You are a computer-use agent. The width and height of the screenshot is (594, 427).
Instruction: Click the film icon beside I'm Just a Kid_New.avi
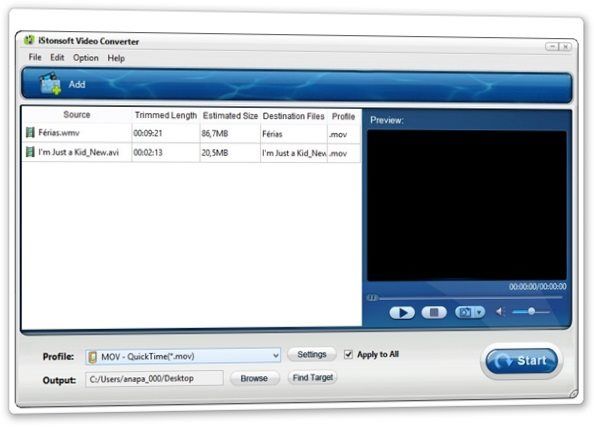[30, 152]
